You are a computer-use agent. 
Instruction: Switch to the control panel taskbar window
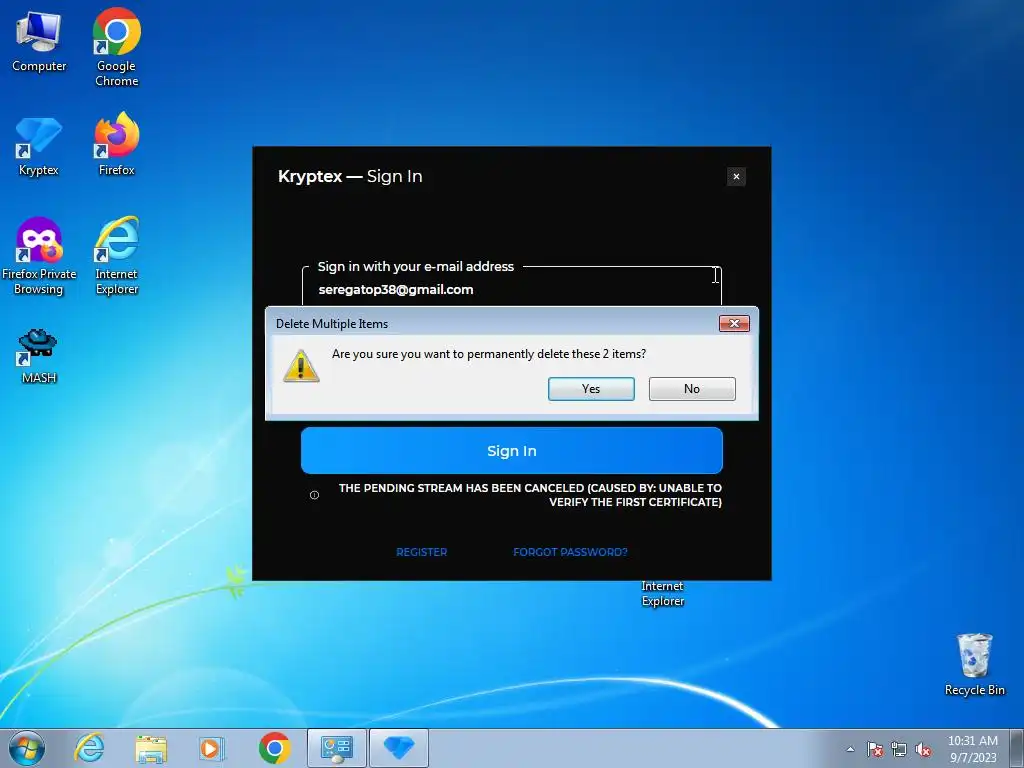(x=337, y=748)
